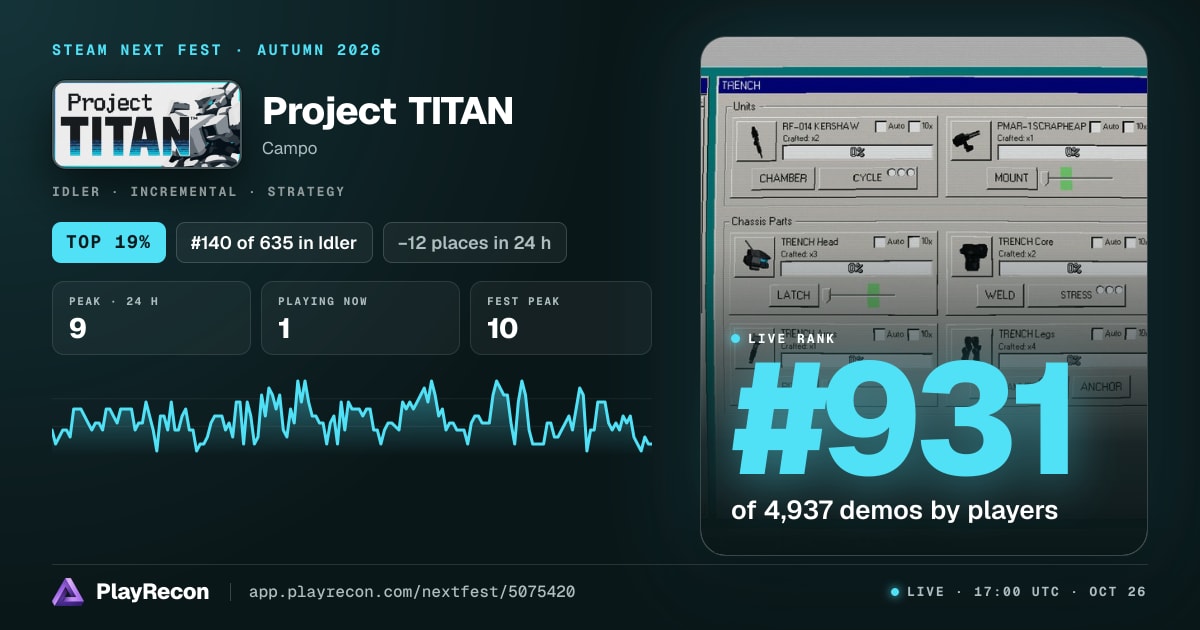Enable Auto for PMAR-1 SCRAPHEAP

[x=1096, y=126]
